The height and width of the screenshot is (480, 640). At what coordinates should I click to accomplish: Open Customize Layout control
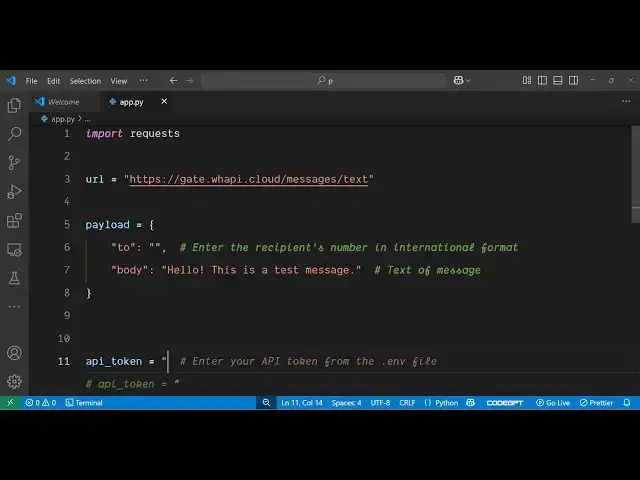pos(527,80)
